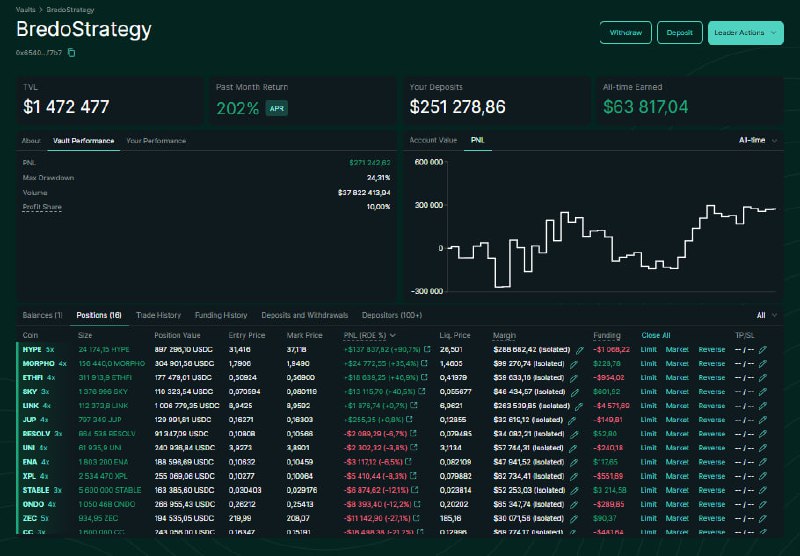Open the All positions filter dropdown
Viewport: 800px width, 556px height.
click(x=766, y=315)
